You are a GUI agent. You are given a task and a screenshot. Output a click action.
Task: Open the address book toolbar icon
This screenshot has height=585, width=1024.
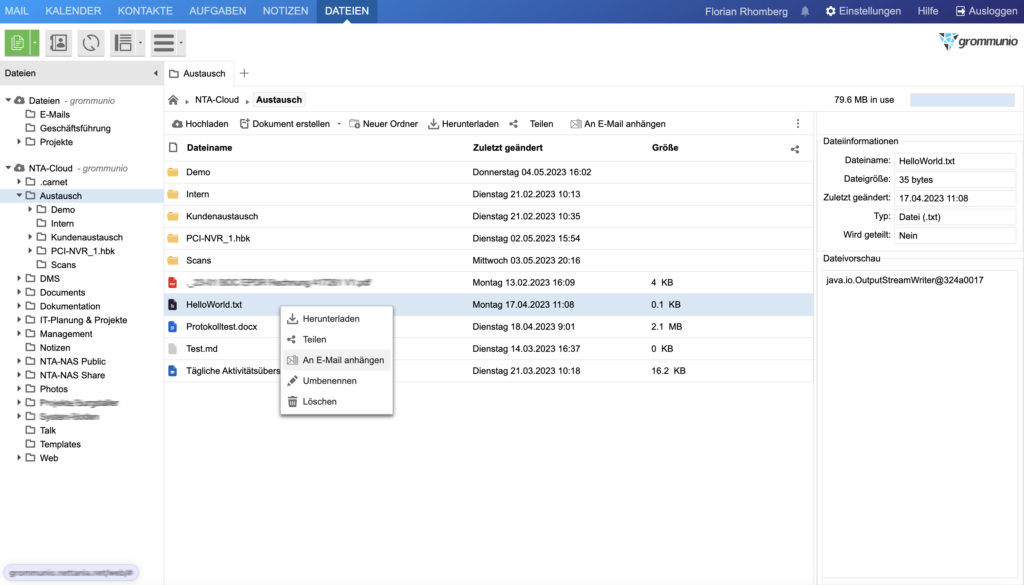click(58, 43)
